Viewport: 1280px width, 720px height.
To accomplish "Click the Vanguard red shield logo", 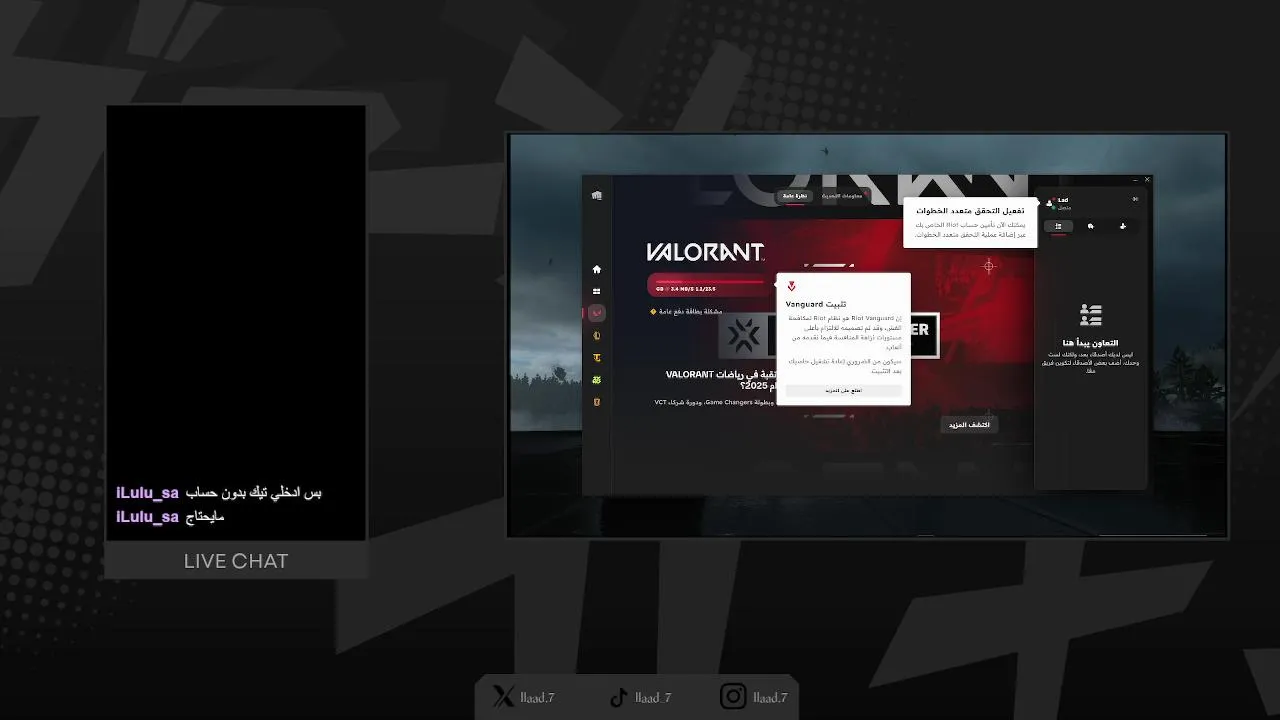I will (791, 287).
